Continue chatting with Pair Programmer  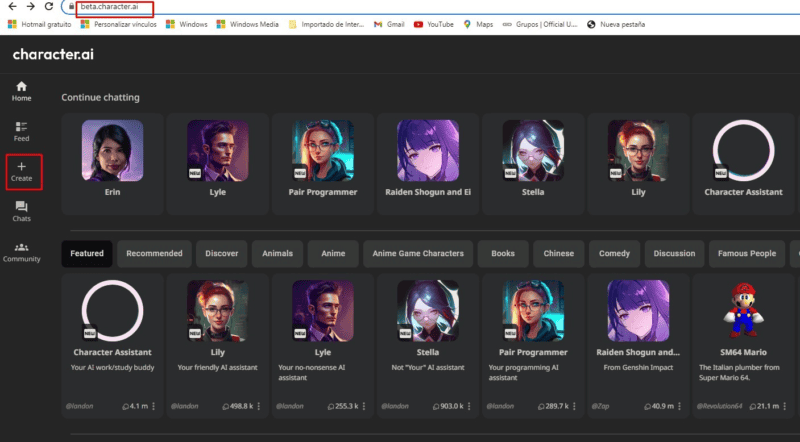pos(323,163)
